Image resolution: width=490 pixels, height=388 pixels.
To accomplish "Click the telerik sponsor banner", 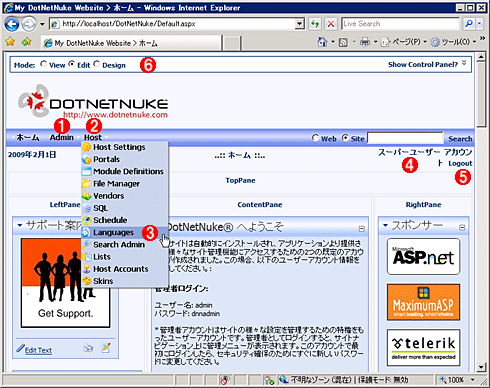I will pos(423,347).
